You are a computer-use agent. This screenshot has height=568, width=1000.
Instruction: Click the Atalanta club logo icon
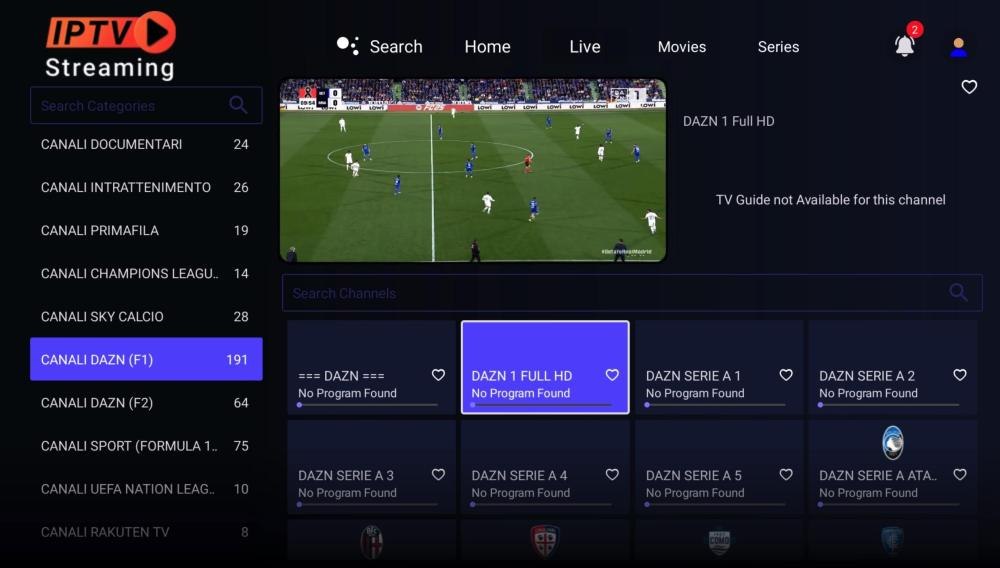(x=892, y=442)
